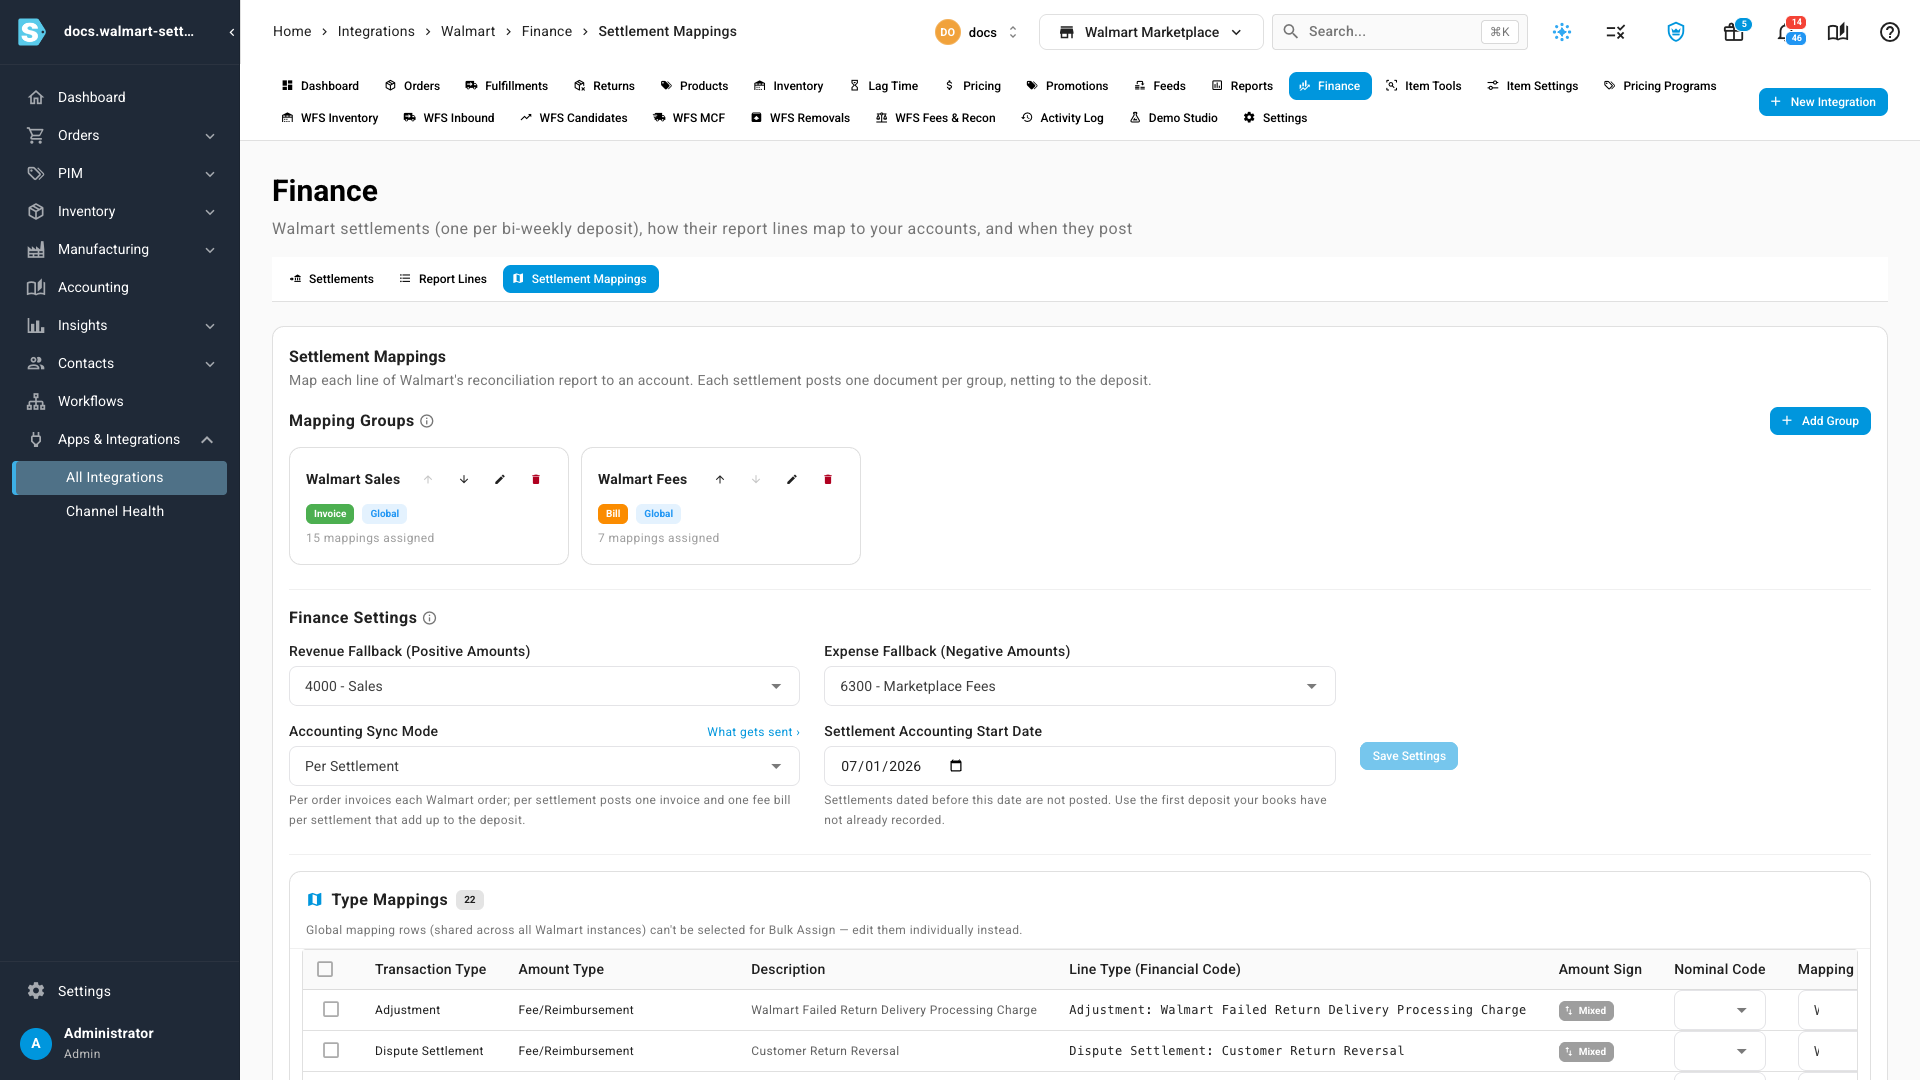Open the WFS Fees & Recon tab
1920x1080 pixels.
[935, 118]
